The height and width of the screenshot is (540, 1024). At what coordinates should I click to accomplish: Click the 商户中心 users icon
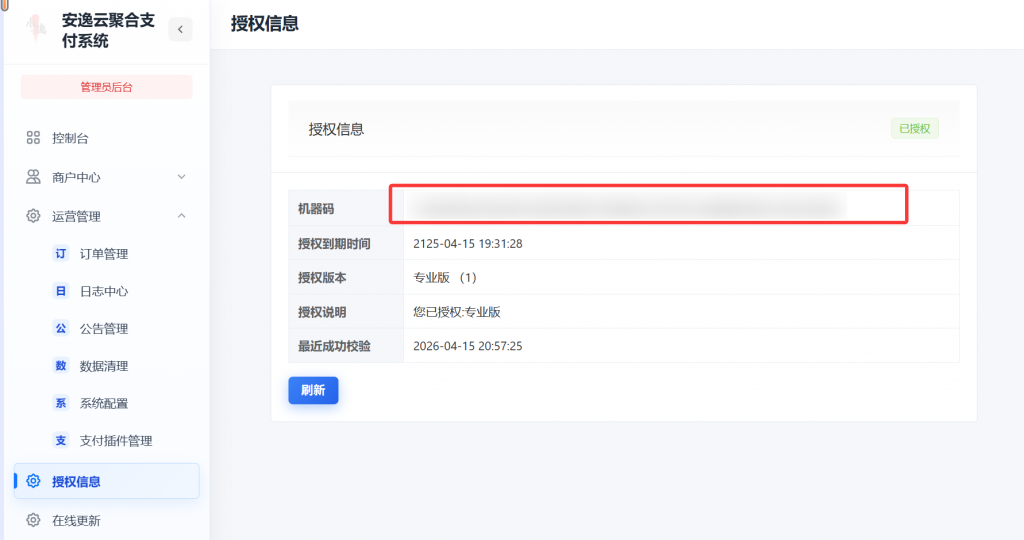[33, 177]
